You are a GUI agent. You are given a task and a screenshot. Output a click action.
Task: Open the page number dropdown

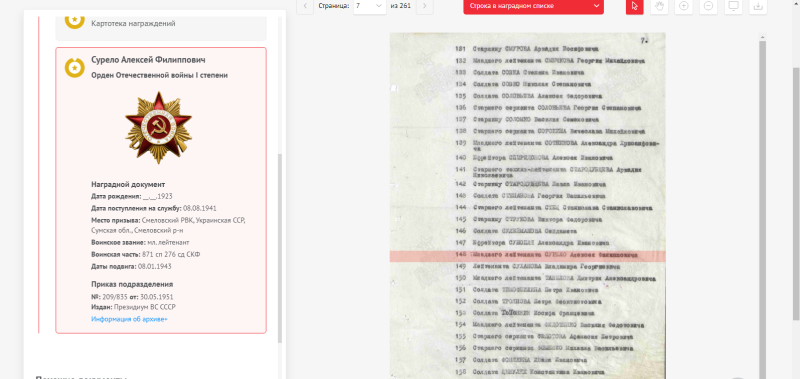tap(370, 6)
